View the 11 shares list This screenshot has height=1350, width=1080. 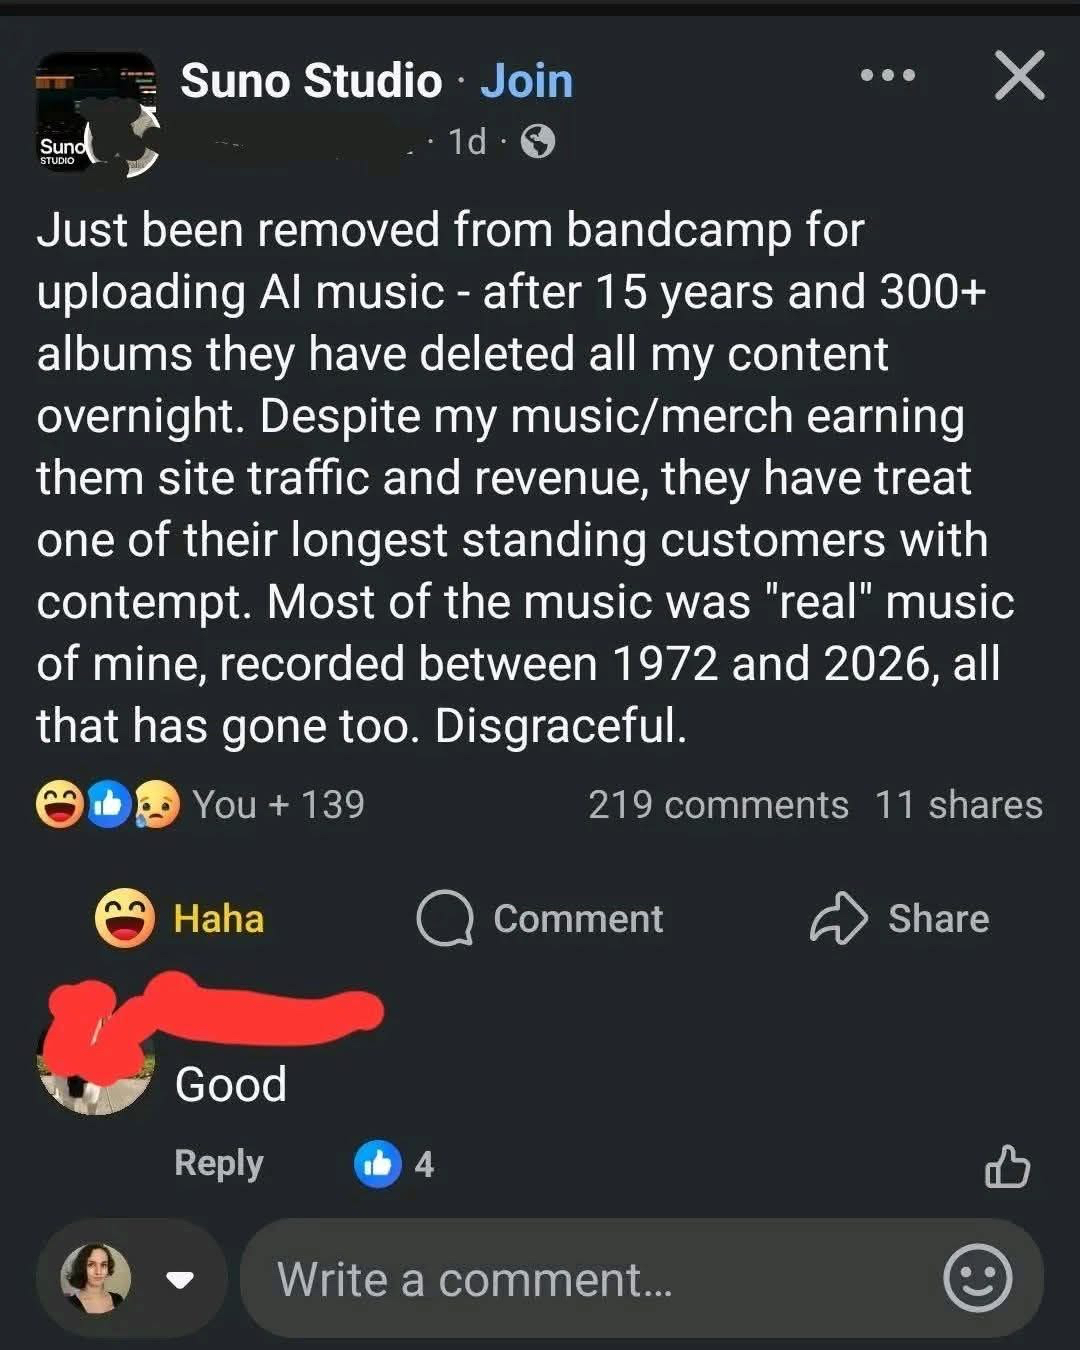(x=958, y=805)
